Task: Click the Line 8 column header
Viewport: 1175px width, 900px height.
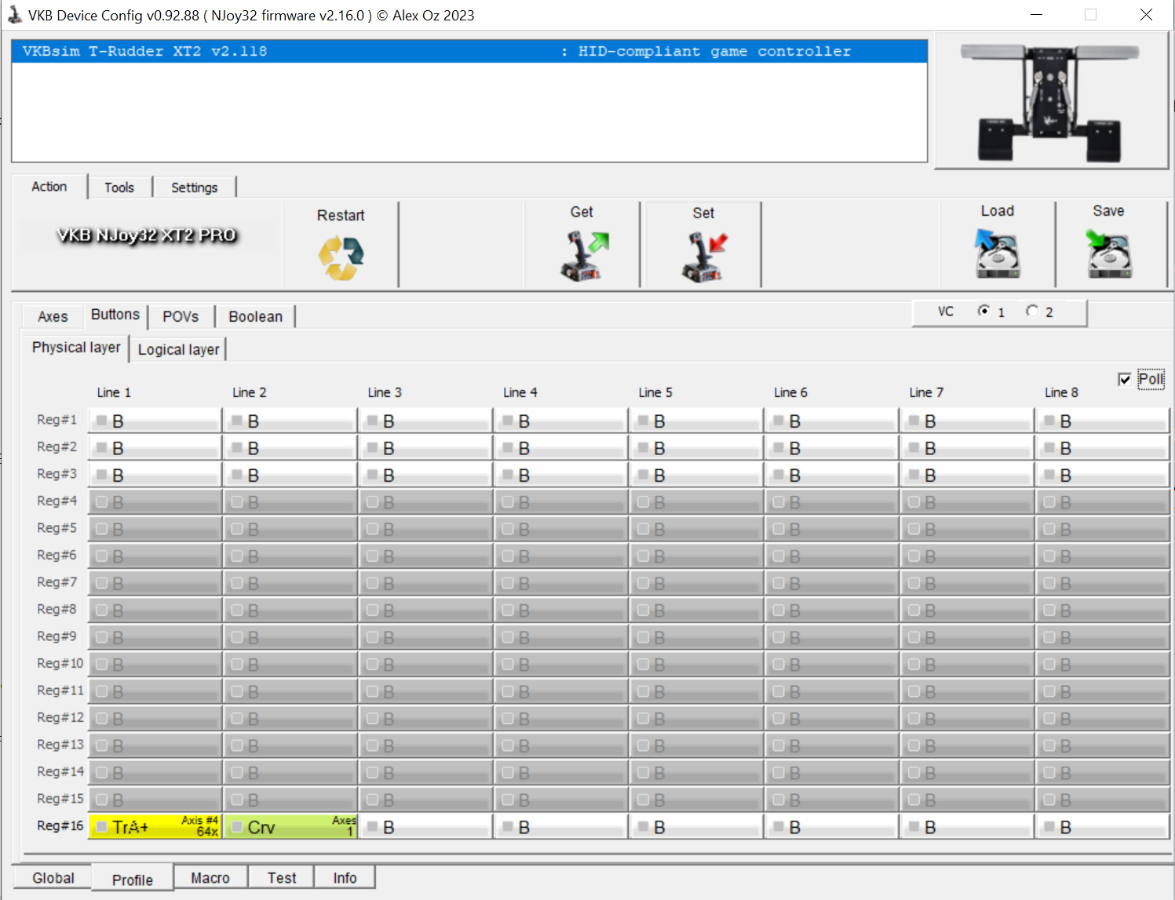Action: [1062, 393]
